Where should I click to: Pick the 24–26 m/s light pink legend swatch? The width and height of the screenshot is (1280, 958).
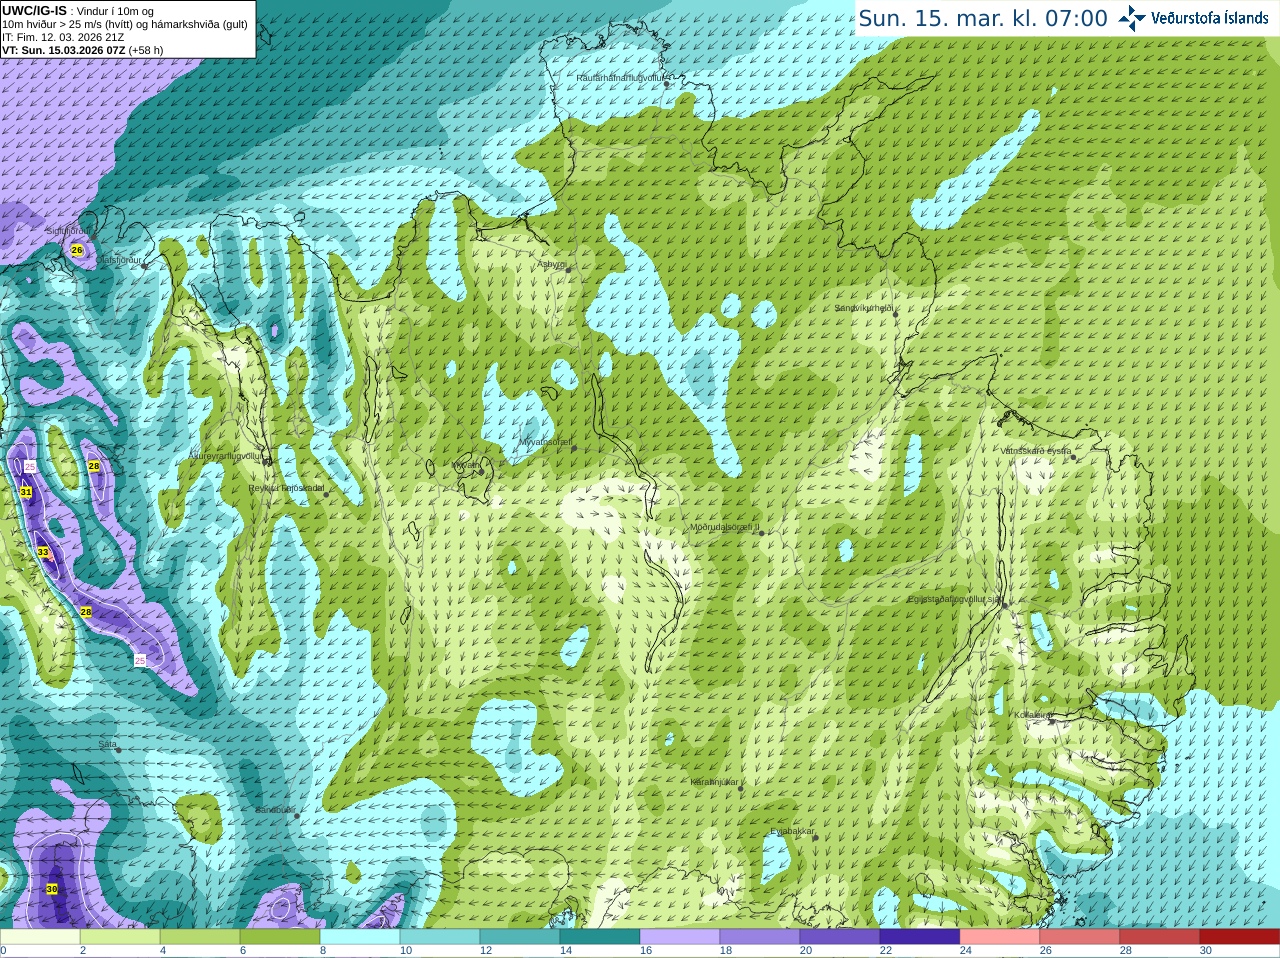pos(1000,937)
